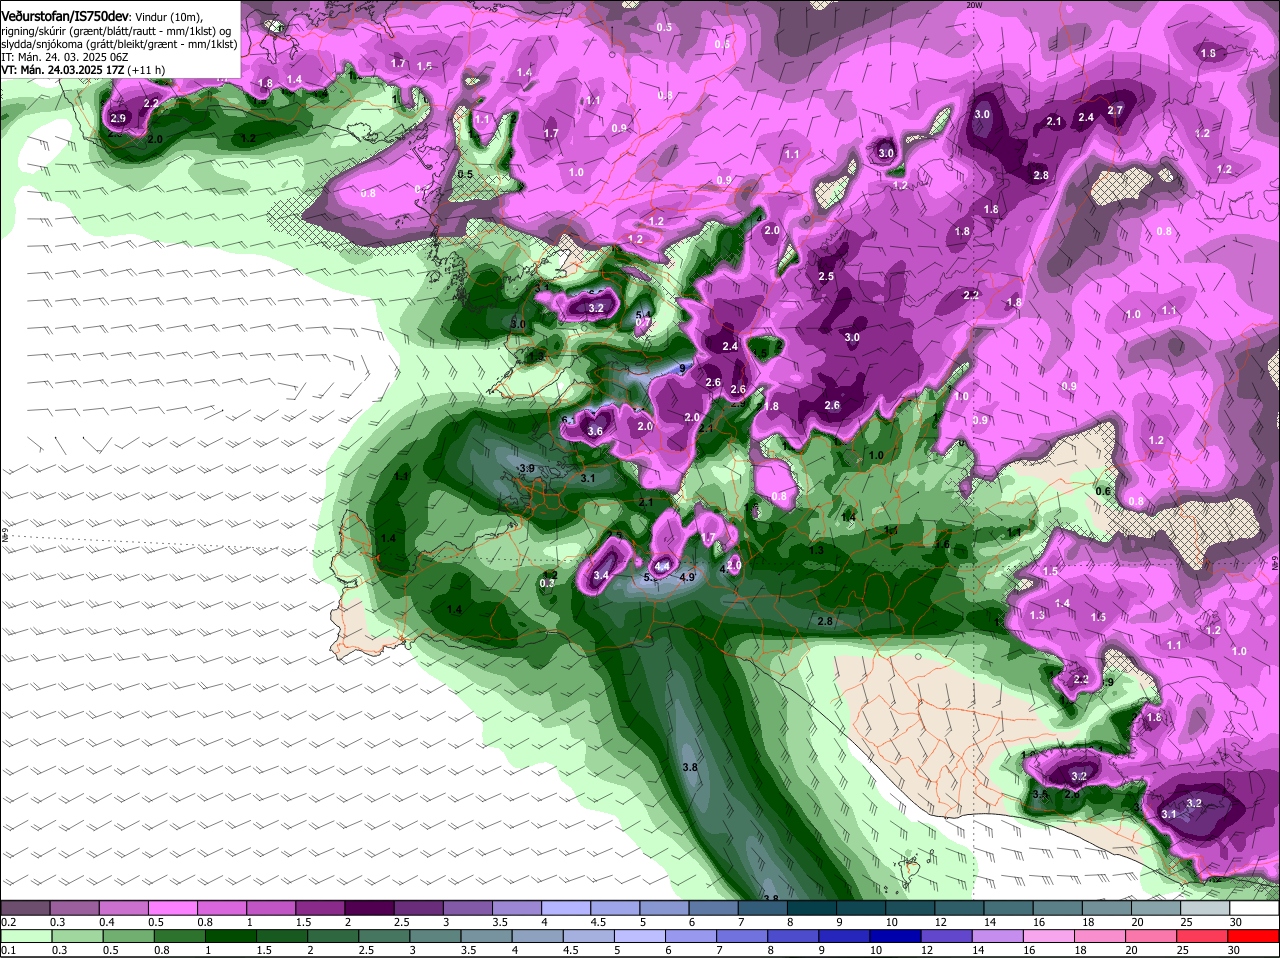
Task: Select the bottom-row red legend swatch labeled 30
Action: (1255, 936)
